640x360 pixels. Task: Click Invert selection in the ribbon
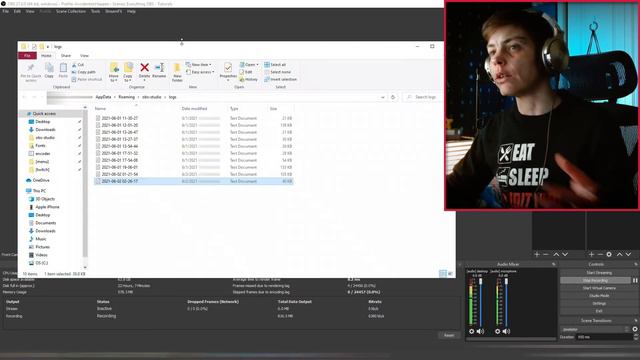click(x=280, y=79)
